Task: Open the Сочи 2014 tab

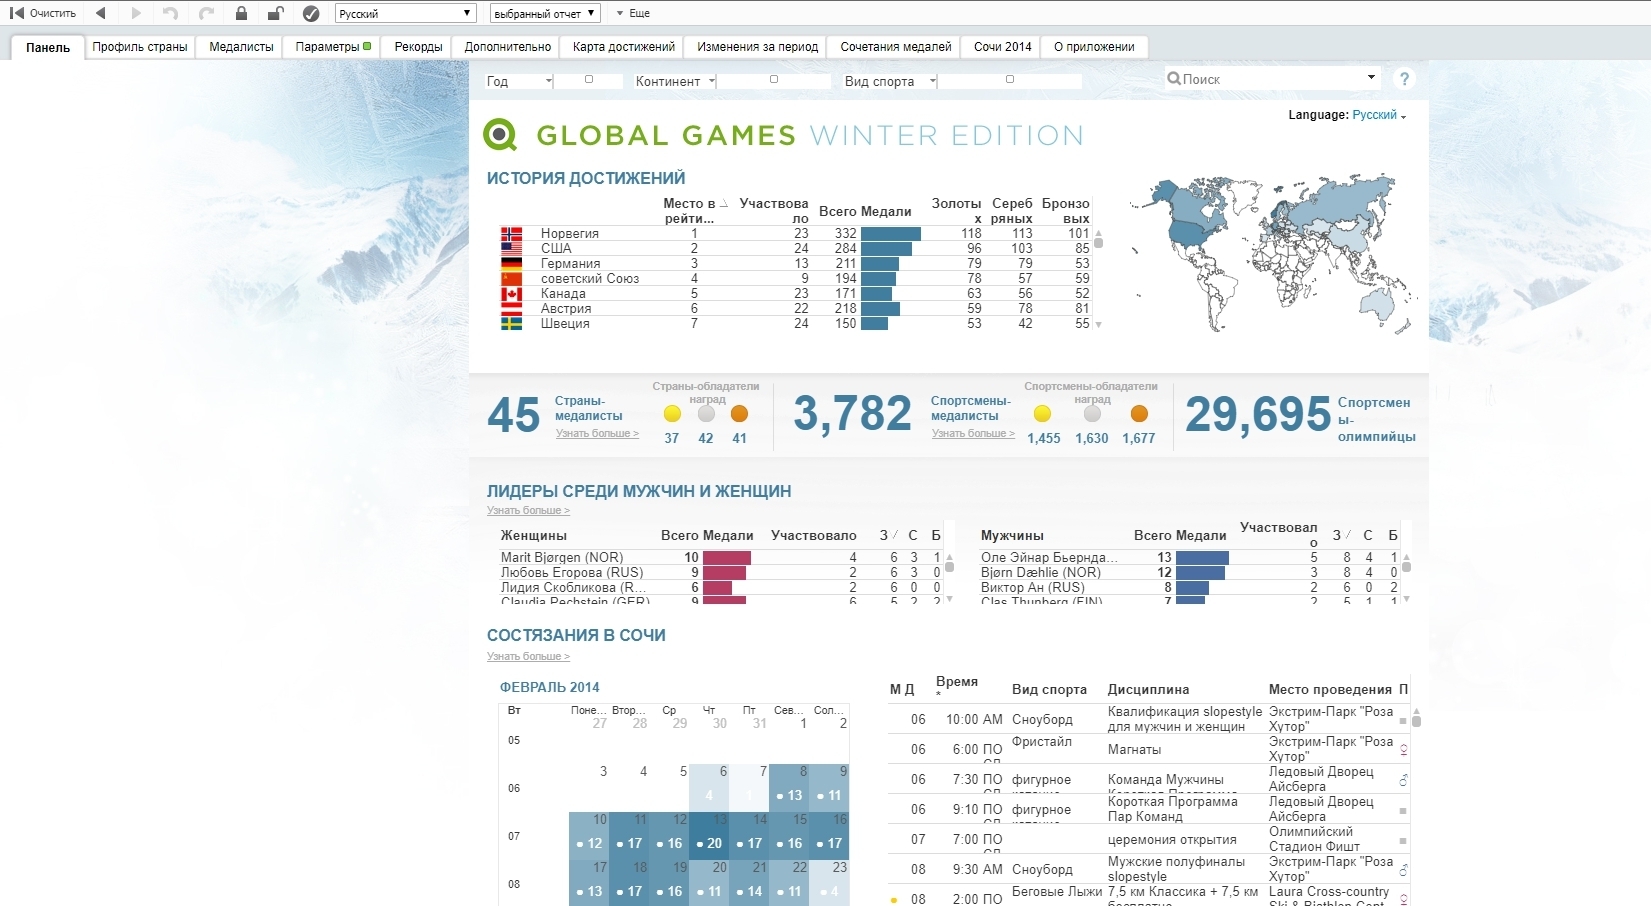Action: (1003, 47)
